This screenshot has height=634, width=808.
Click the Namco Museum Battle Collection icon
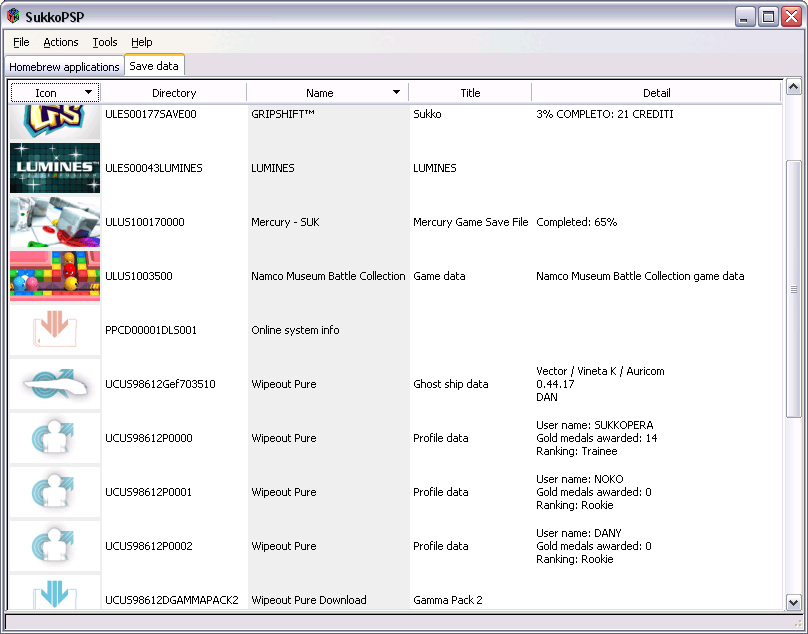point(55,276)
